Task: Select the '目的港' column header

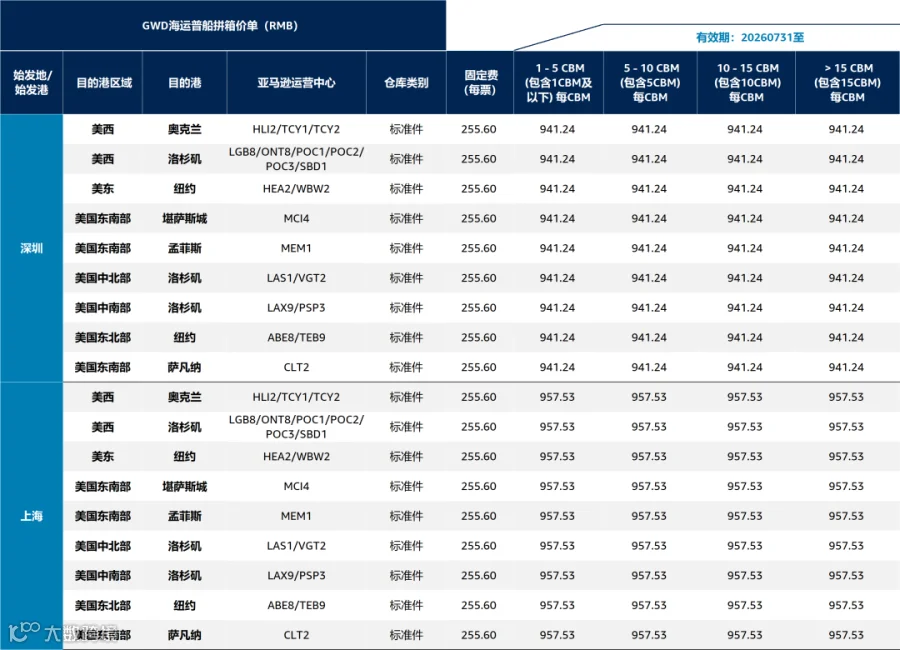Action: click(184, 83)
